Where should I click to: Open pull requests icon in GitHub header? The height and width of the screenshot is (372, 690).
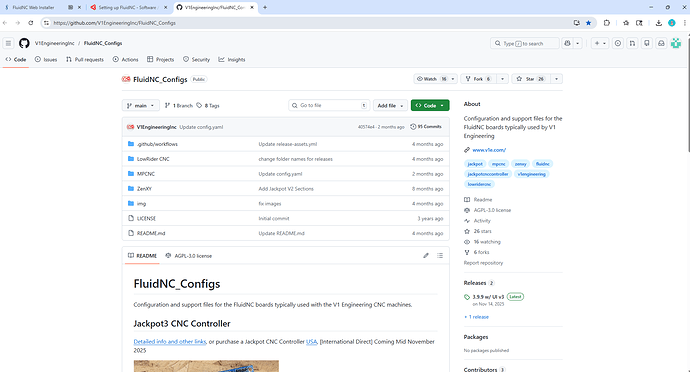pos(632,43)
